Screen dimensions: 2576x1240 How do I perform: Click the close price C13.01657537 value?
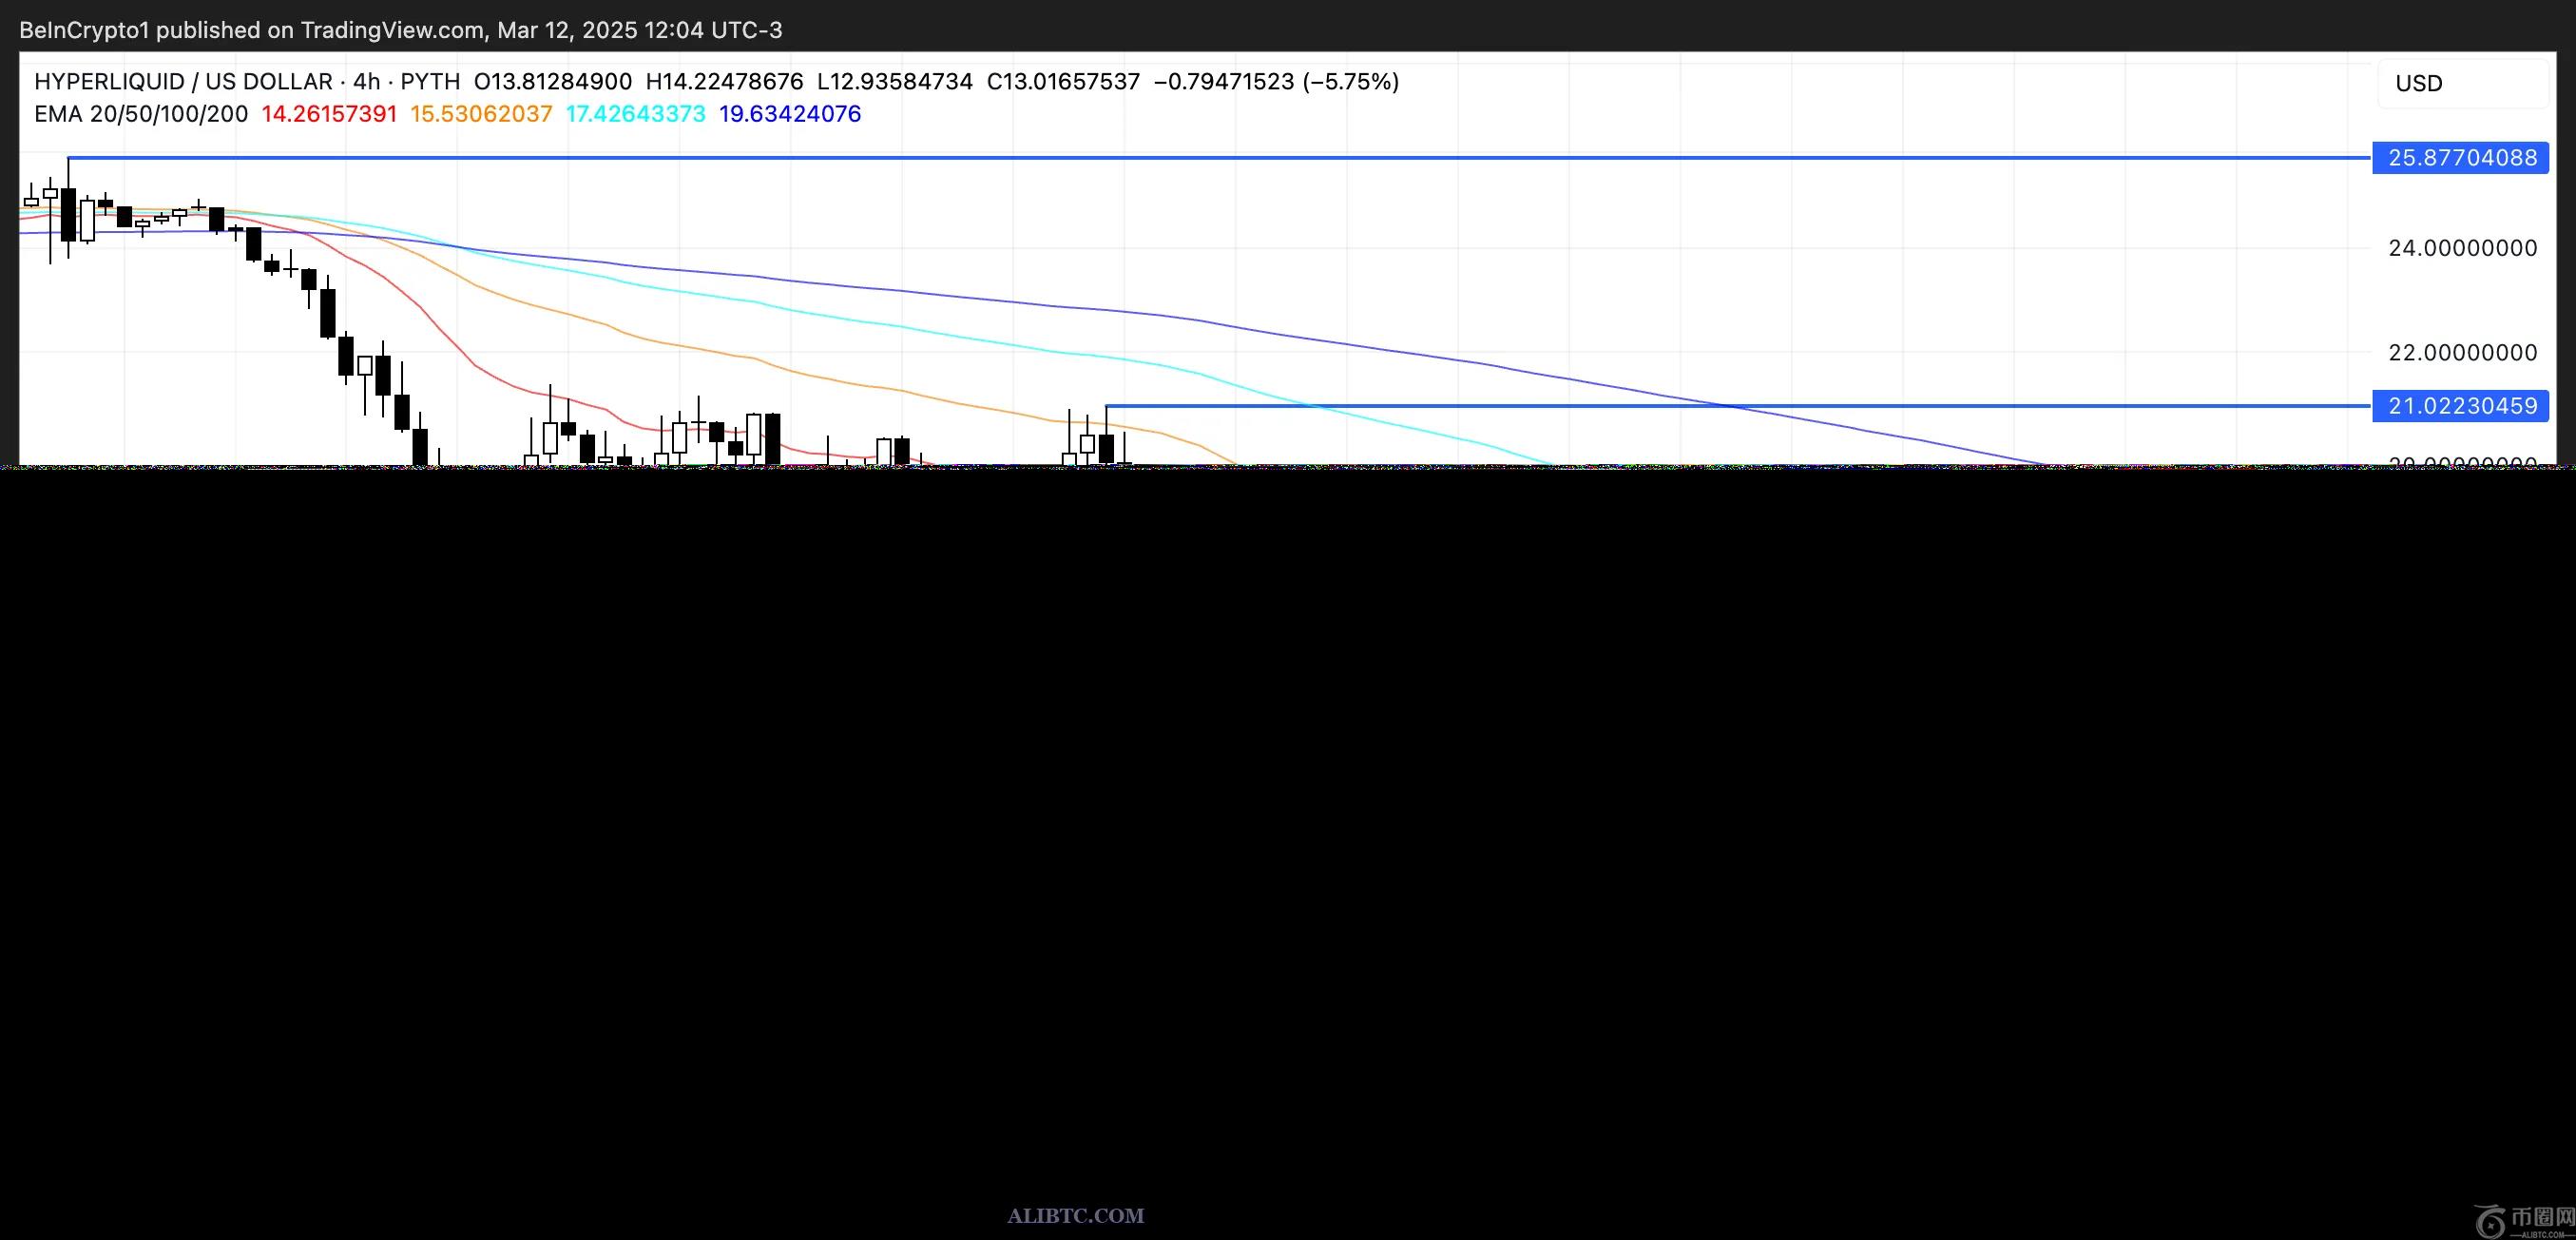[1063, 82]
